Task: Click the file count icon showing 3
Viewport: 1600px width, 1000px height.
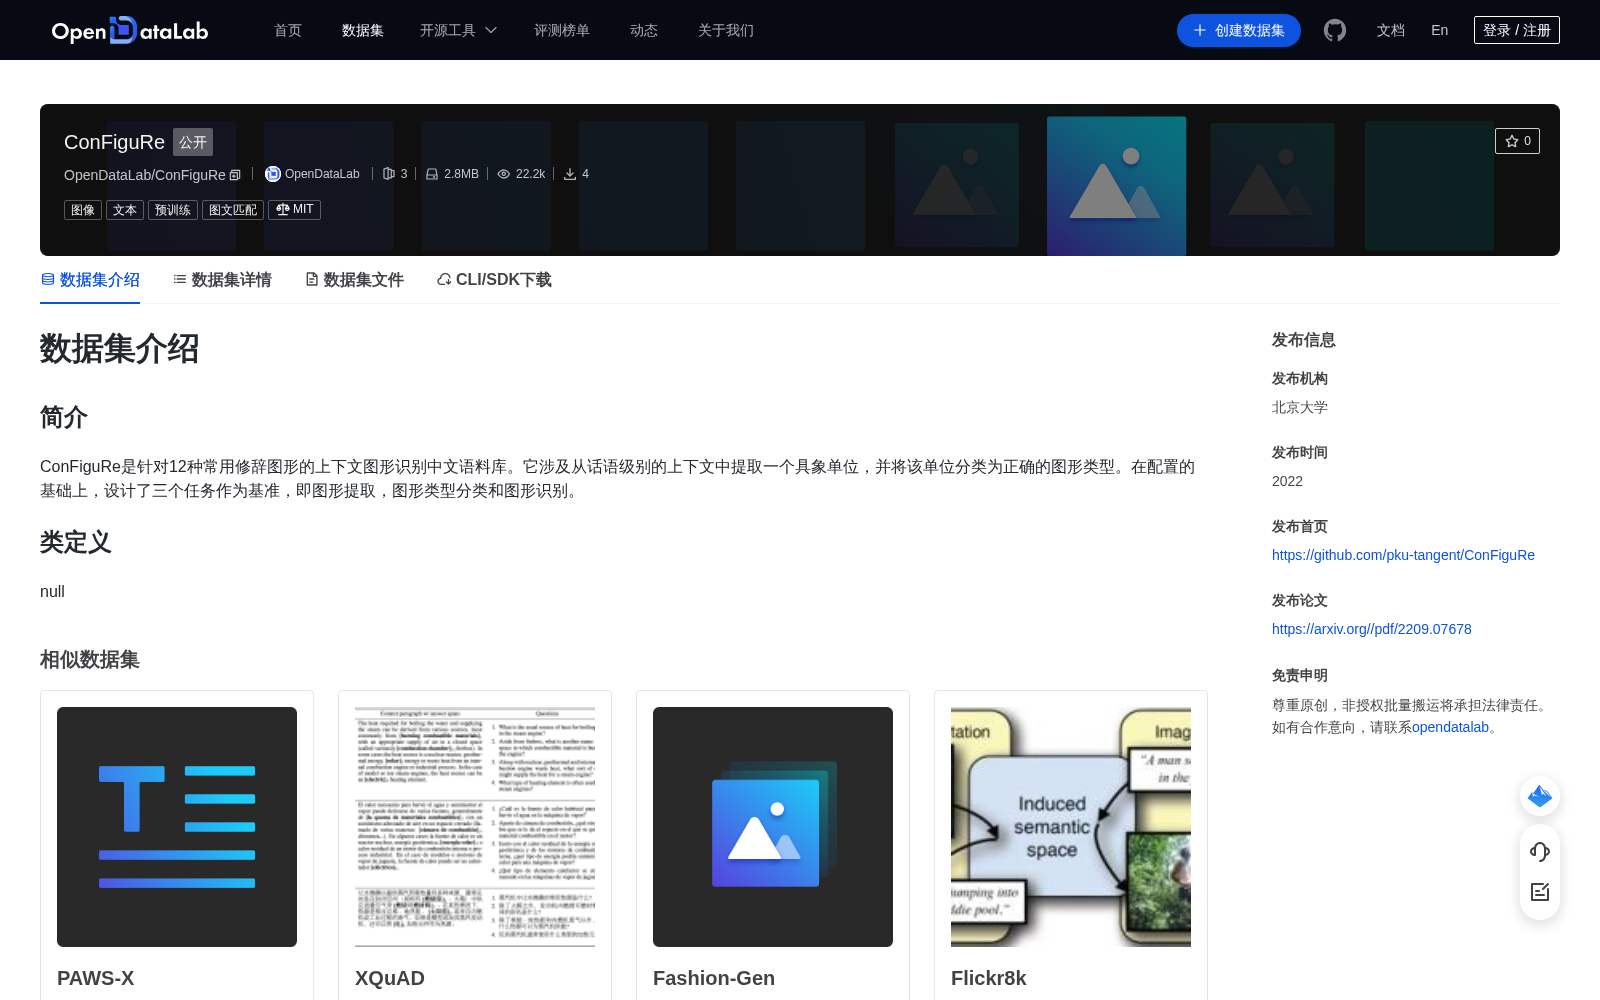Action: click(x=389, y=174)
